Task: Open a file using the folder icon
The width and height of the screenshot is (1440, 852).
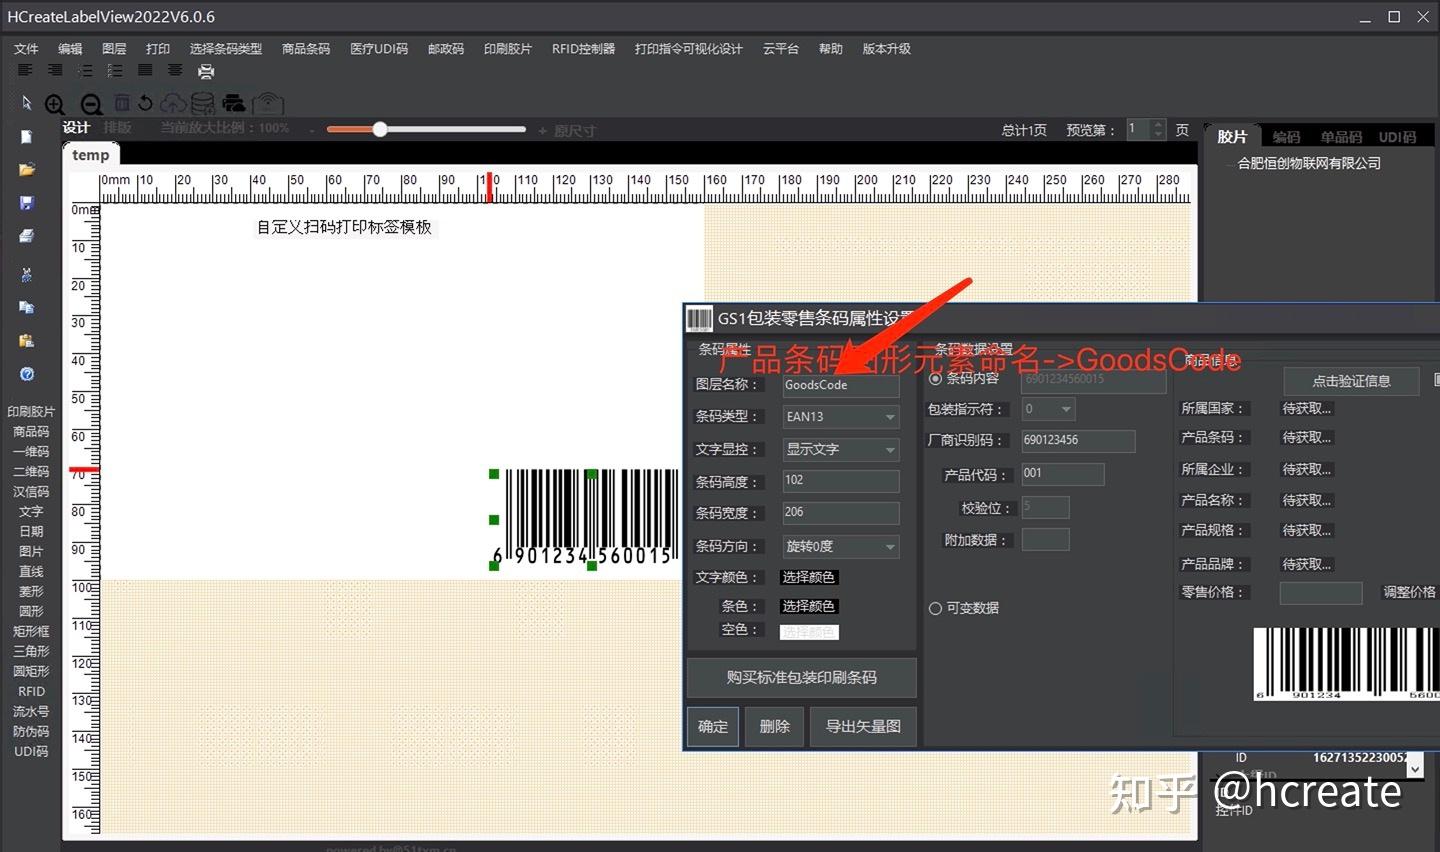Action: 26,169
